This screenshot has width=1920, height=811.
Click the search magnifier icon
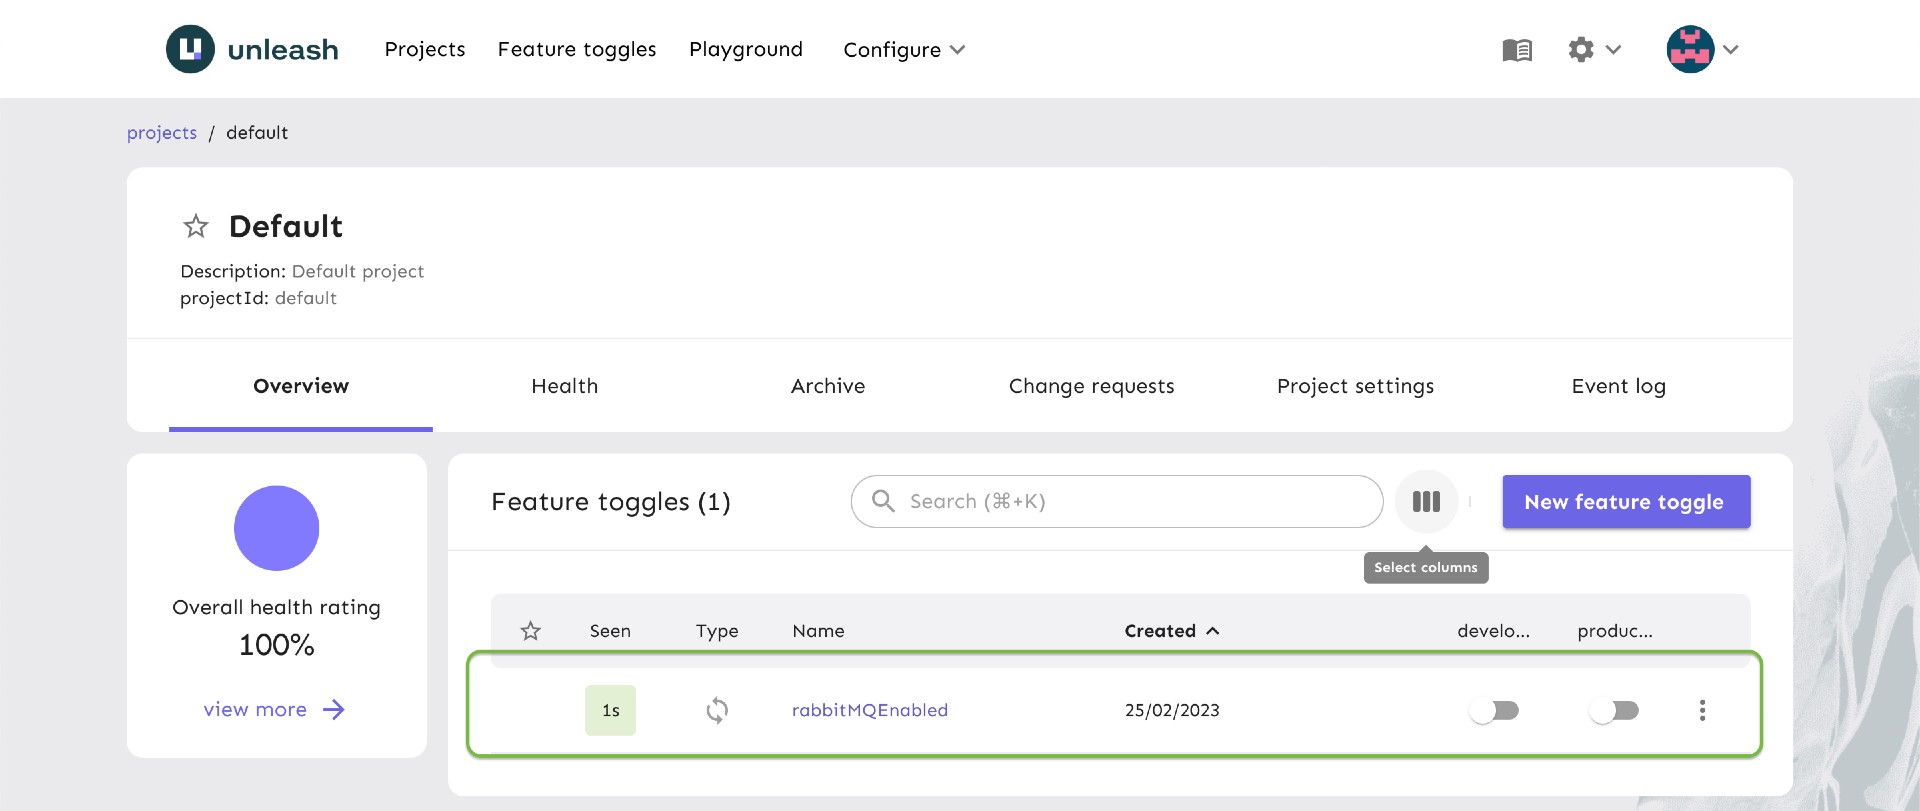point(883,501)
